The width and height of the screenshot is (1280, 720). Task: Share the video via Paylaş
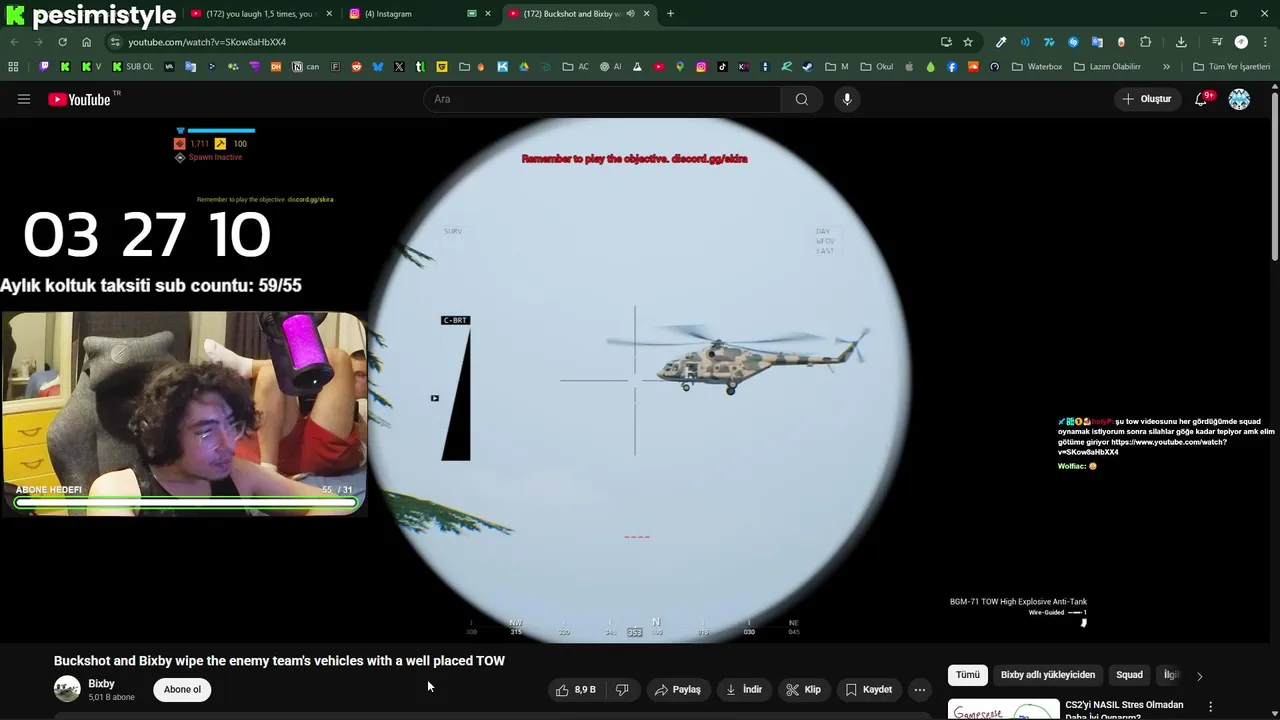pos(678,689)
